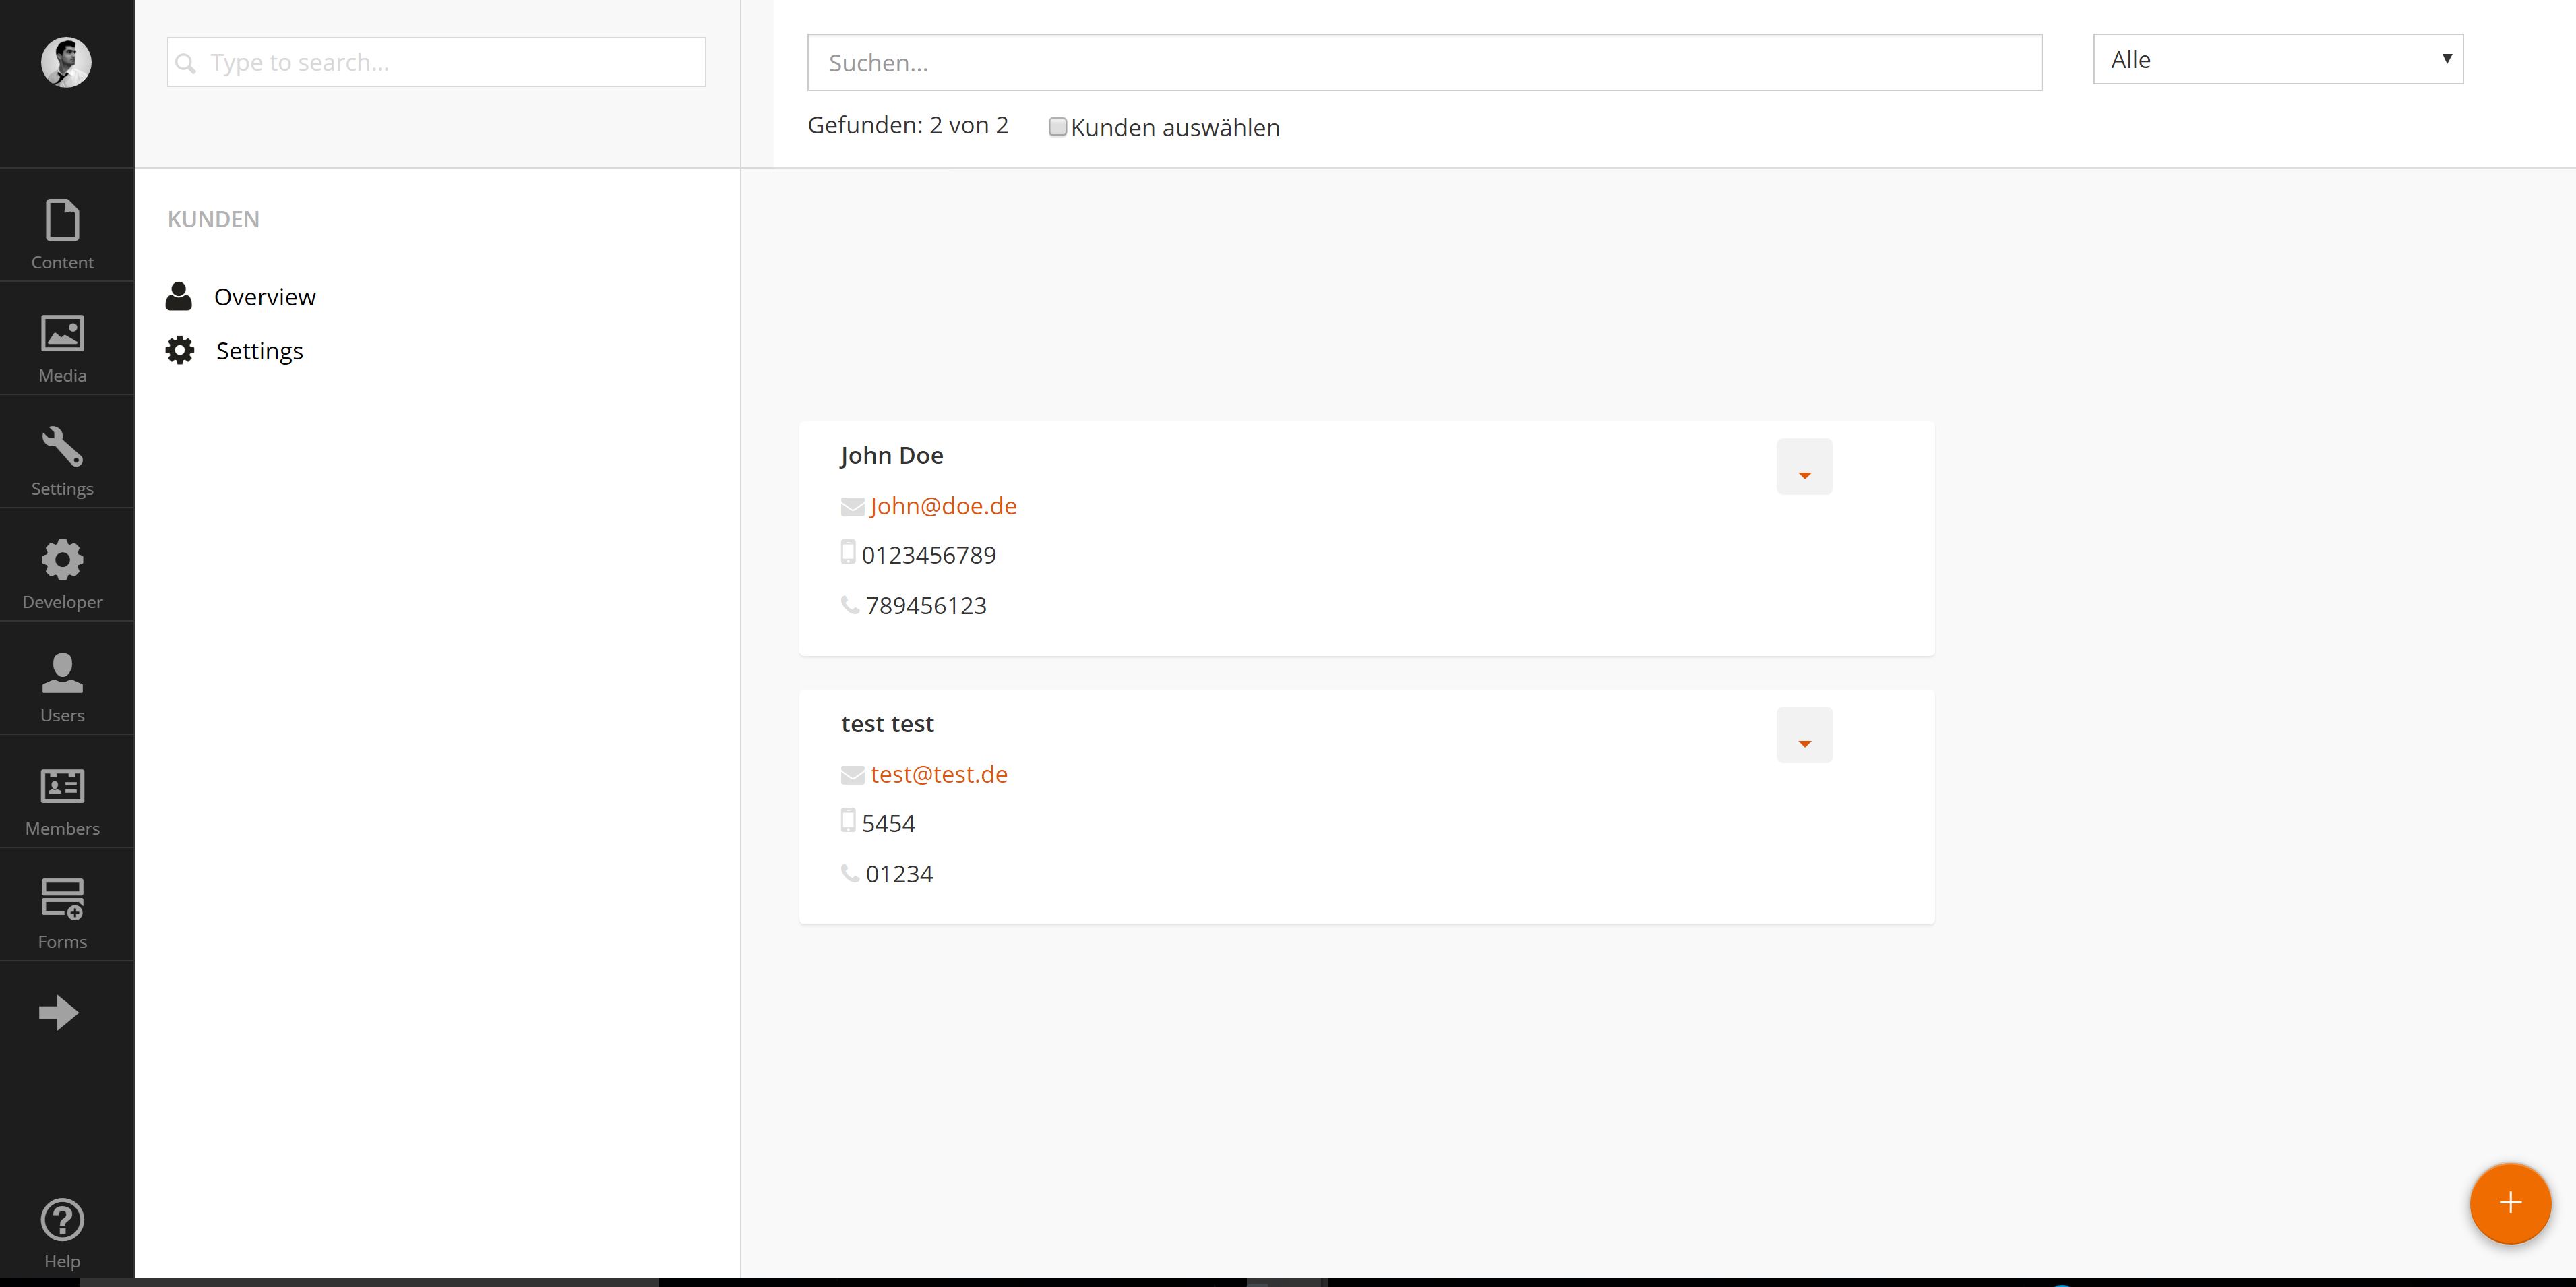Open the Help section

coord(62,1233)
